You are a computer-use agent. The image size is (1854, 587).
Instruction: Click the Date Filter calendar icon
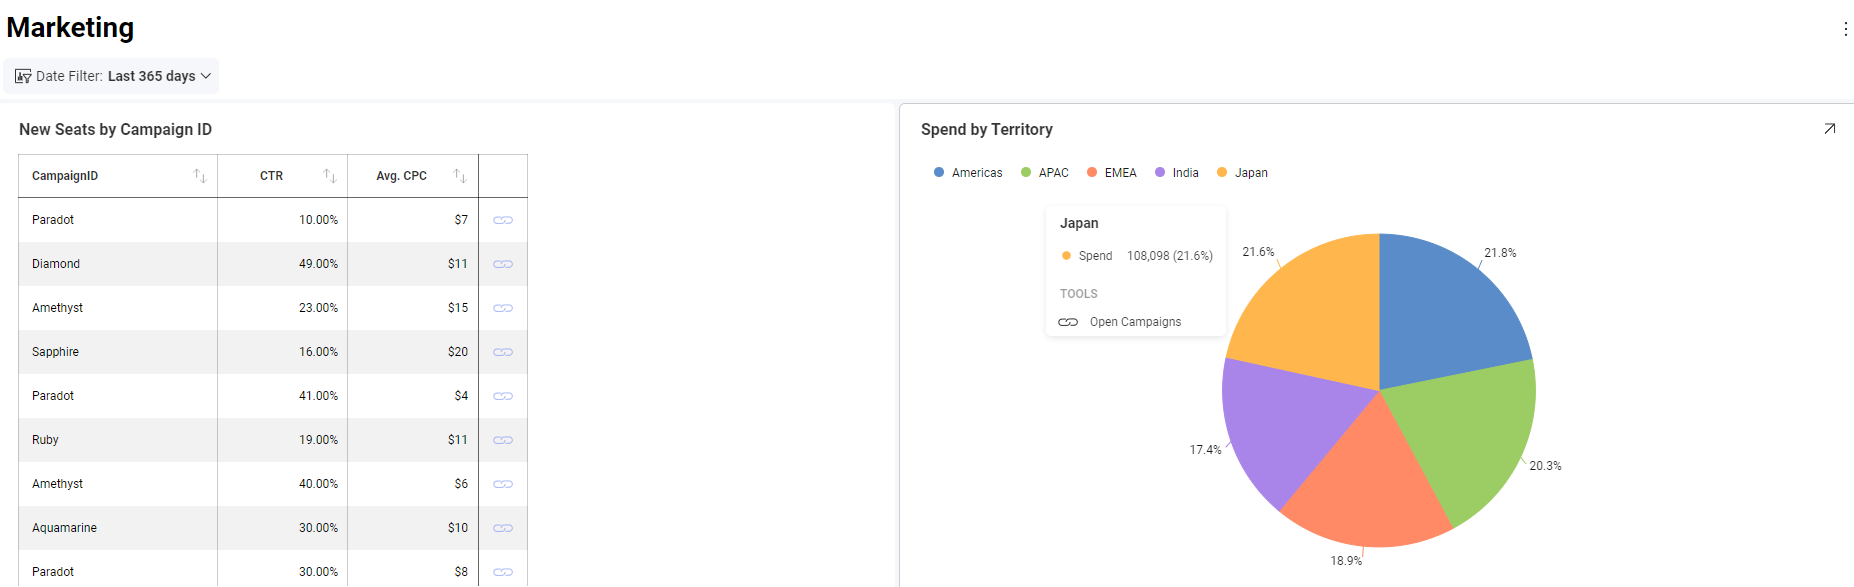pos(23,76)
